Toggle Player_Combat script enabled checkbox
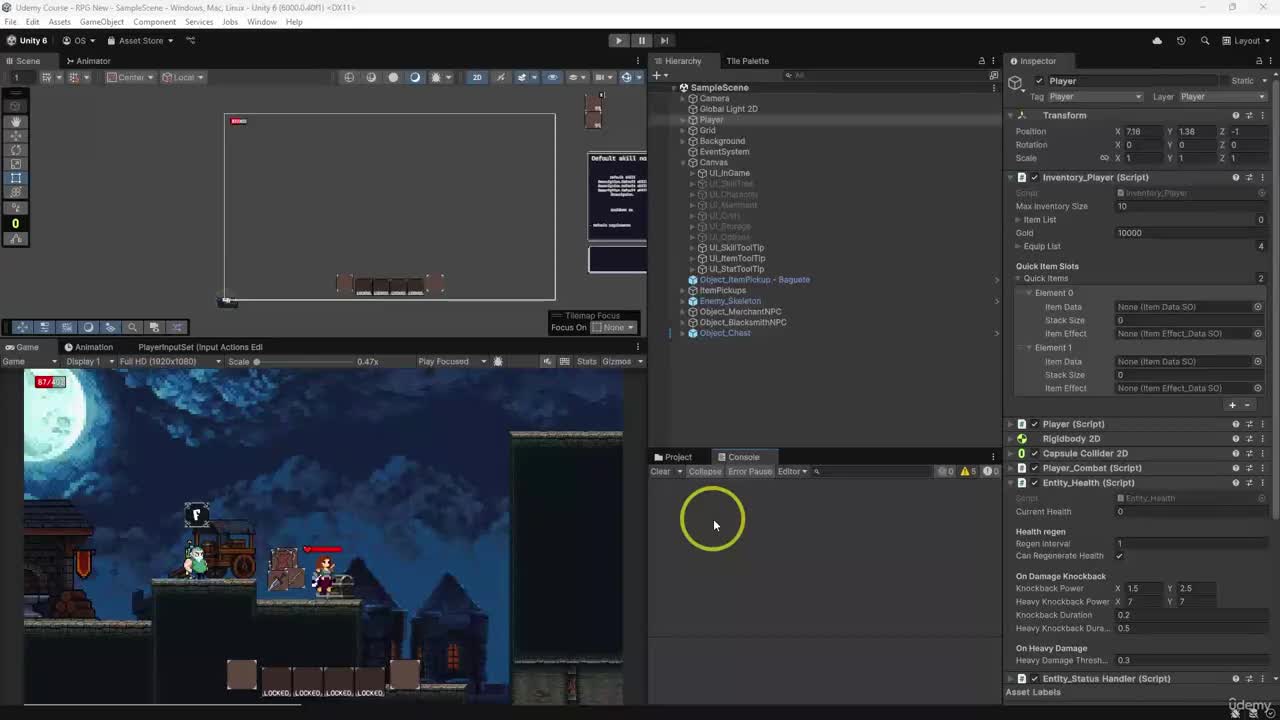 (1034, 468)
